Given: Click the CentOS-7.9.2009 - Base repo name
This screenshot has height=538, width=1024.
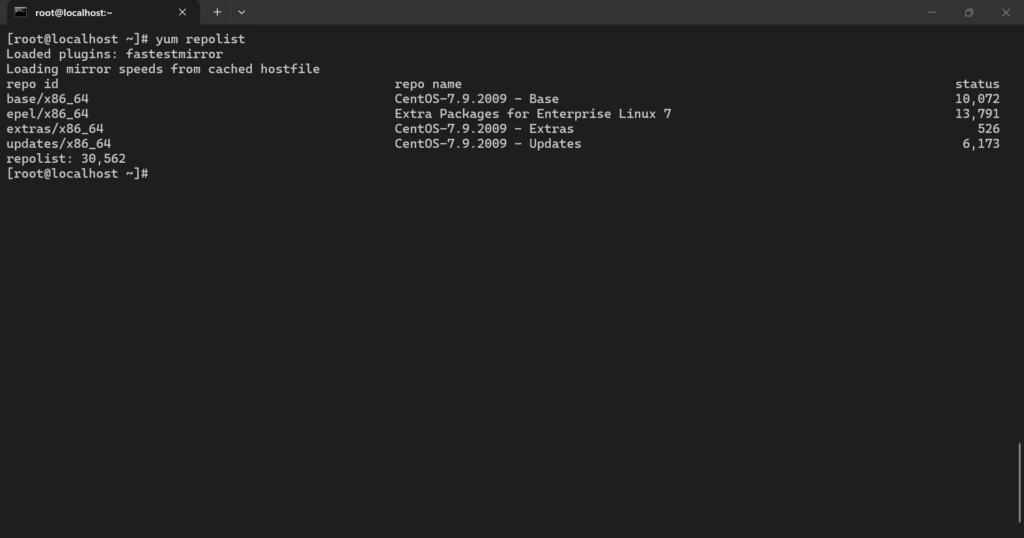Looking at the screenshot, I should tap(477, 99).
